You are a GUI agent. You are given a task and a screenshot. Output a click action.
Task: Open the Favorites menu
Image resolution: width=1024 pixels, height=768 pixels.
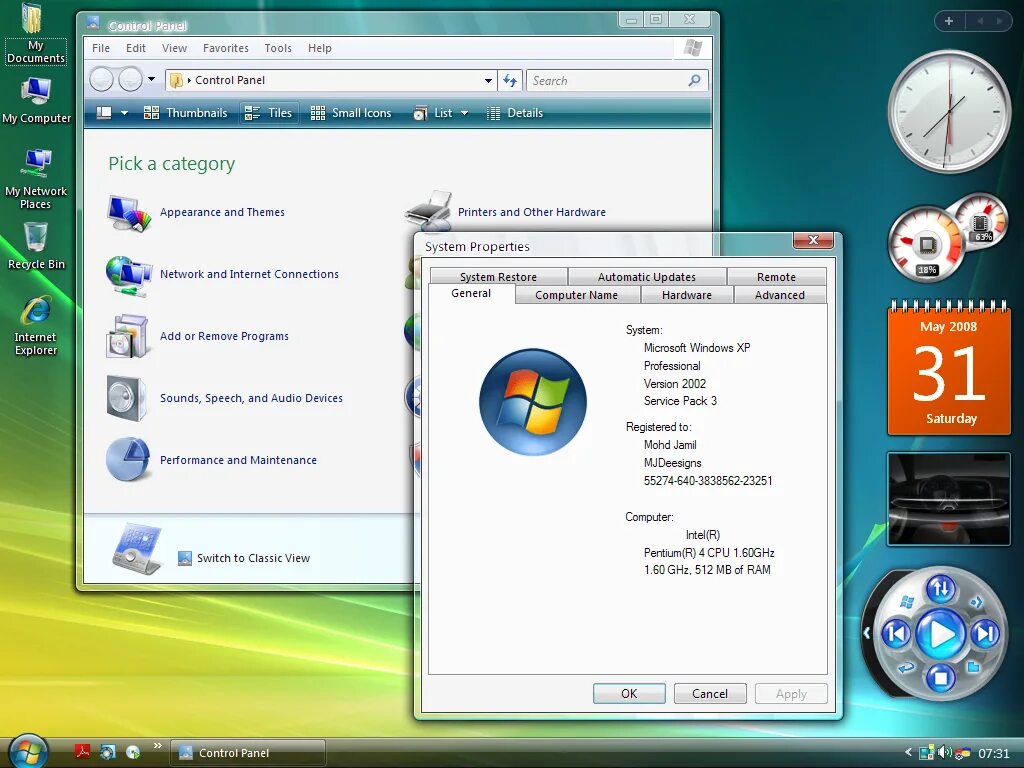[x=225, y=48]
